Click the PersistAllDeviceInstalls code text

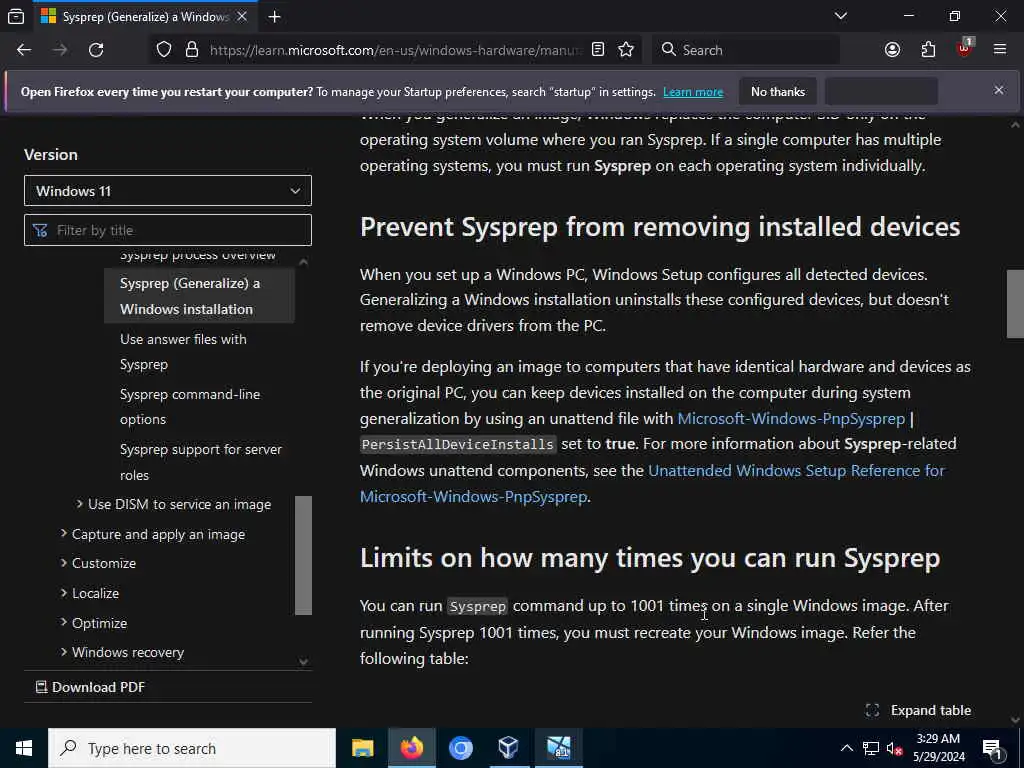coord(458,445)
